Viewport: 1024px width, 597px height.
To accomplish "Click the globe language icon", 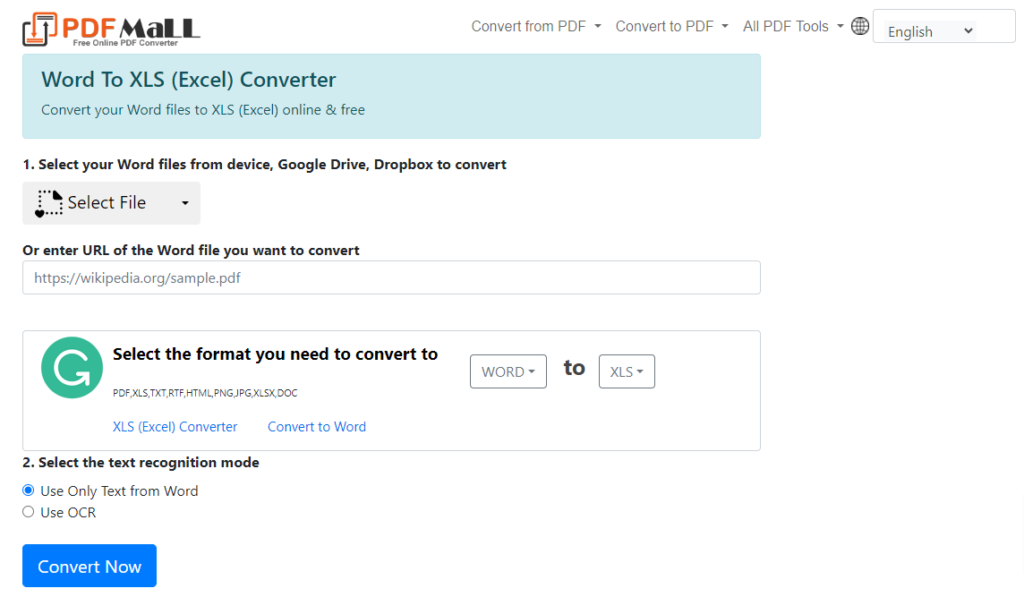I will point(860,25).
